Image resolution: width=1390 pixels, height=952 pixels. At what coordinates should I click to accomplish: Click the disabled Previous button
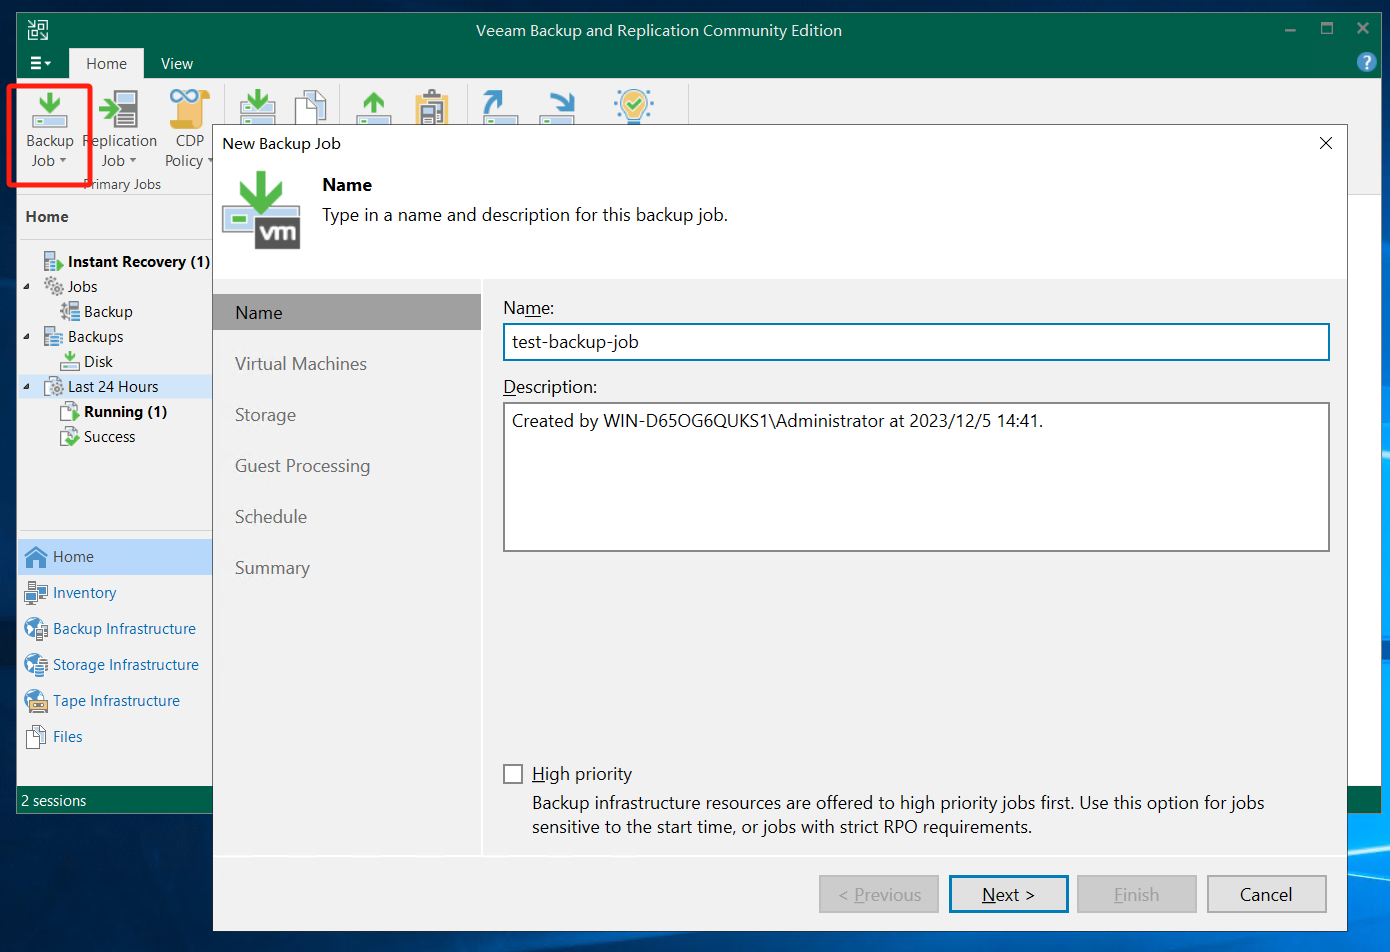tap(879, 895)
